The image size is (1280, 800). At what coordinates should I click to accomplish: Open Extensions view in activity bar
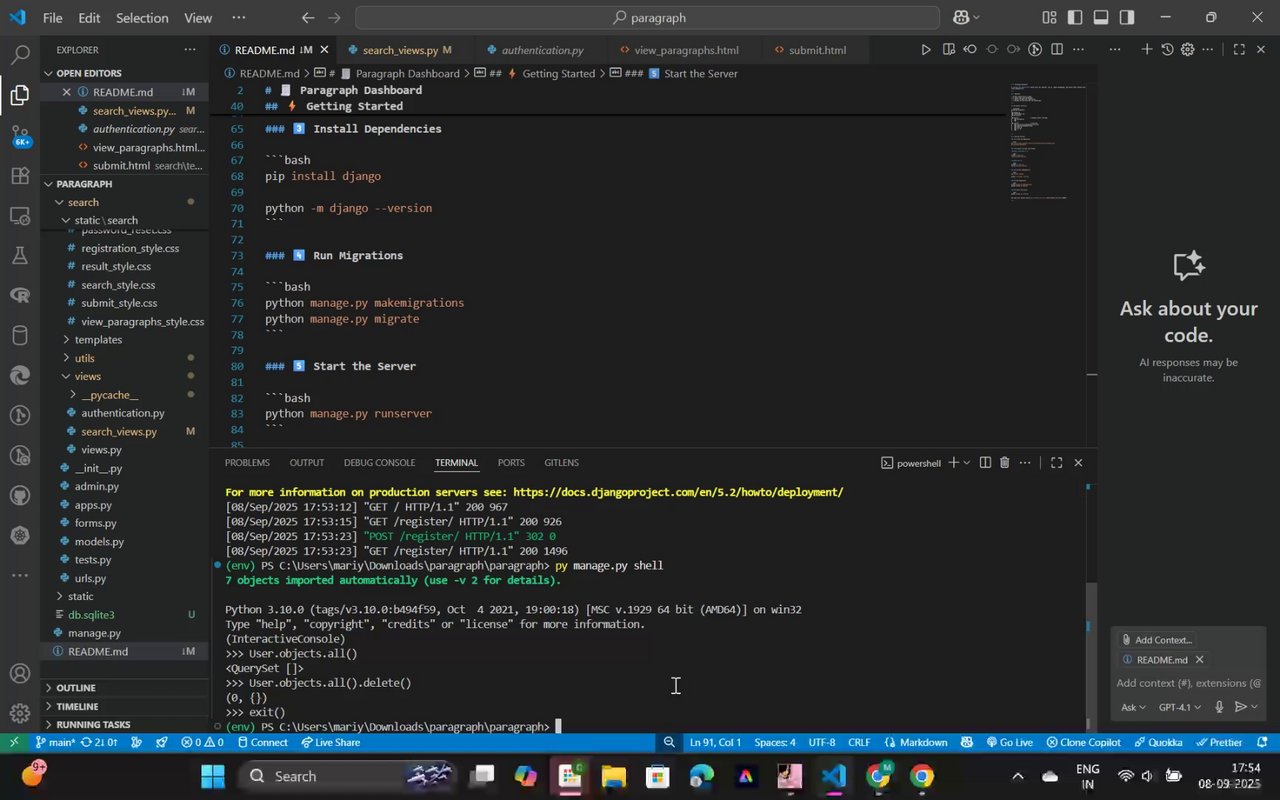[20, 176]
